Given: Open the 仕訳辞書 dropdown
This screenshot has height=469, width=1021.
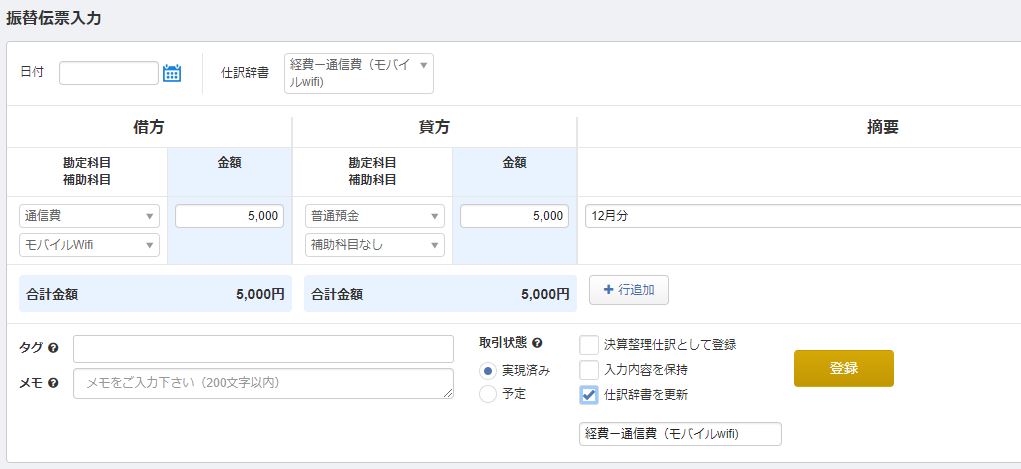Looking at the screenshot, I should (359, 73).
